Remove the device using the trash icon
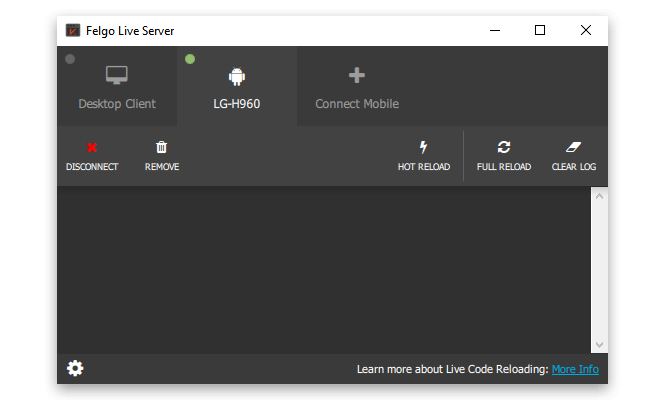The width and height of the screenshot is (665, 400). coord(162,147)
